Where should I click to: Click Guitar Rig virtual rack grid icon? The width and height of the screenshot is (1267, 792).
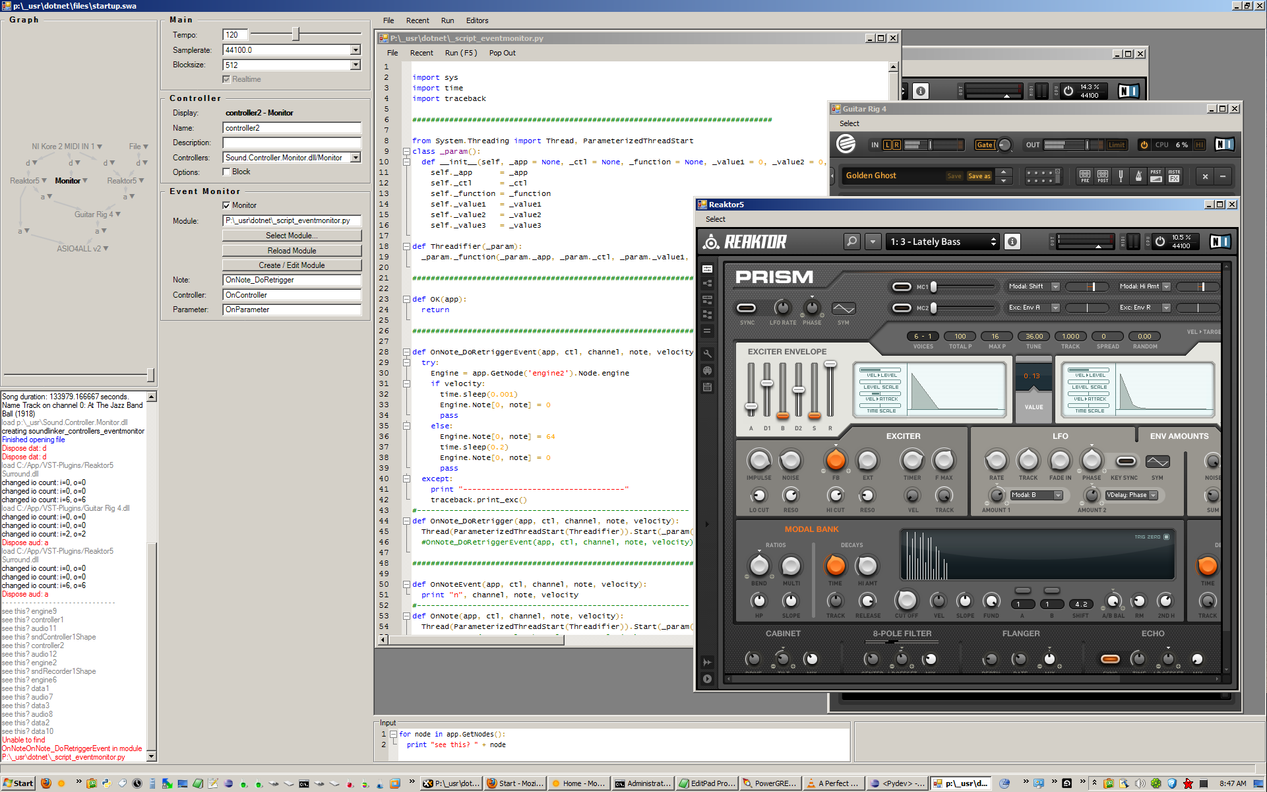[x=1042, y=176]
